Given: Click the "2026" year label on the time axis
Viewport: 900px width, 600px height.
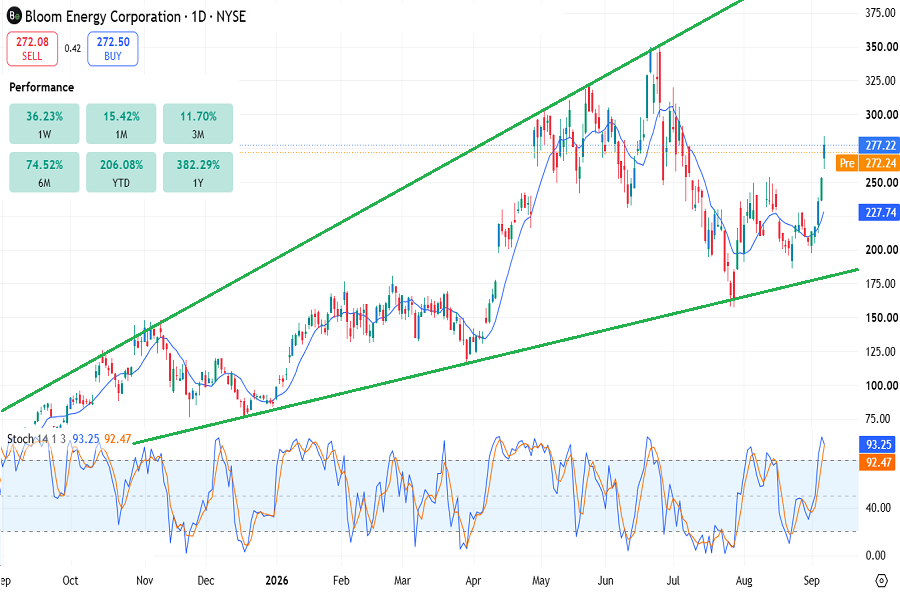Looking at the screenshot, I should (277, 580).
